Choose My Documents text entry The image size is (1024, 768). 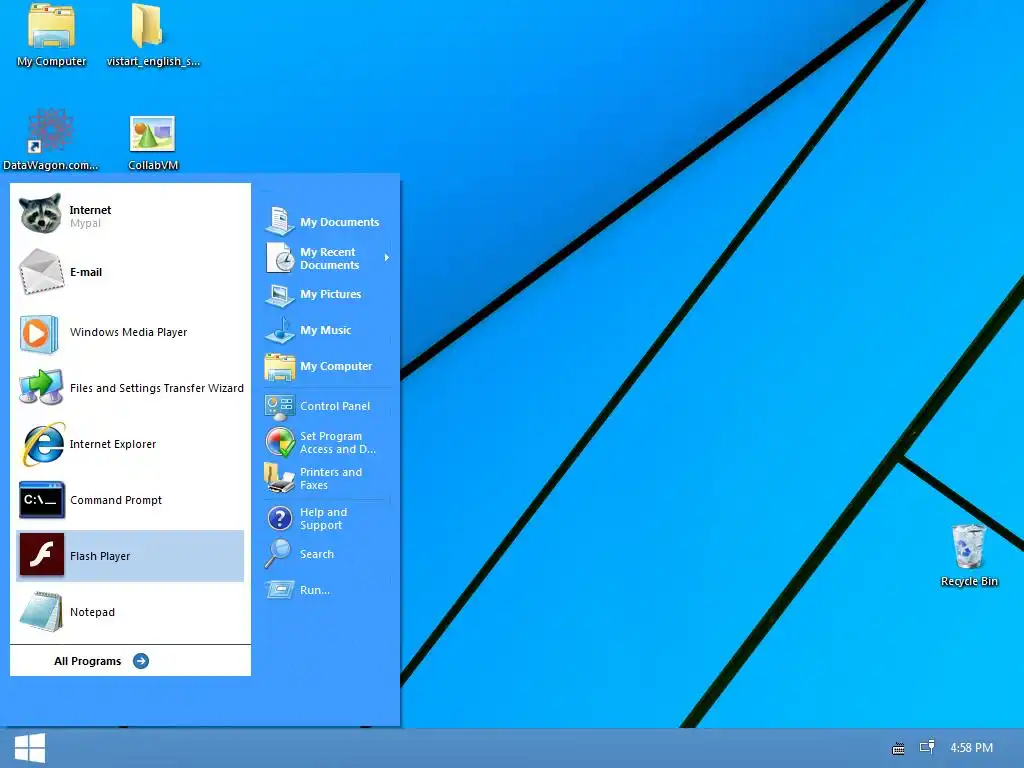tap(340, 222)
